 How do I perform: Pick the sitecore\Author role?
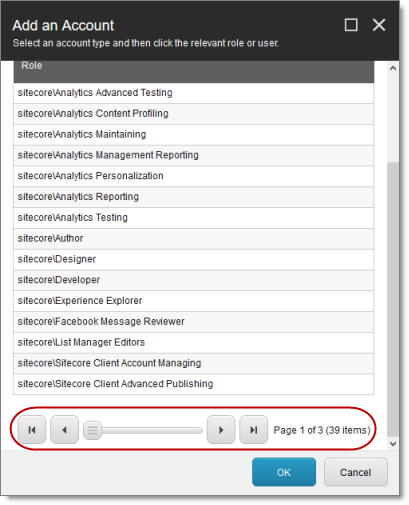point(194,238)
